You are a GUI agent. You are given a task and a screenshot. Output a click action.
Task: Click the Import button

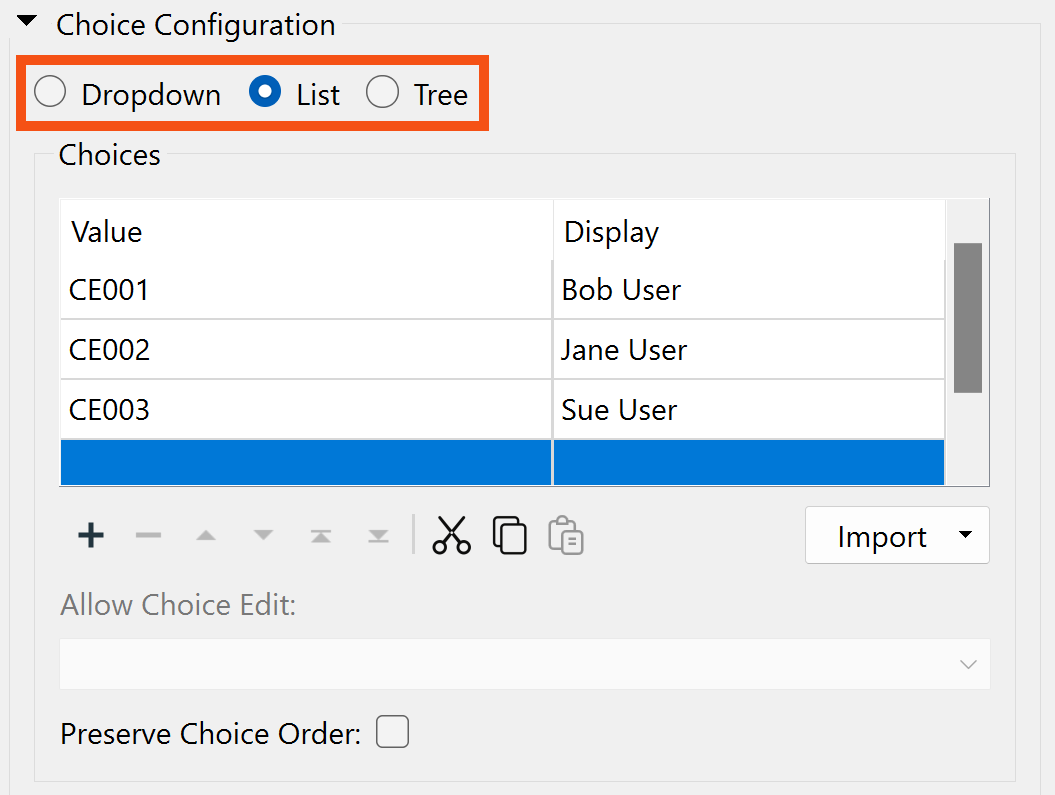[882, 535]
